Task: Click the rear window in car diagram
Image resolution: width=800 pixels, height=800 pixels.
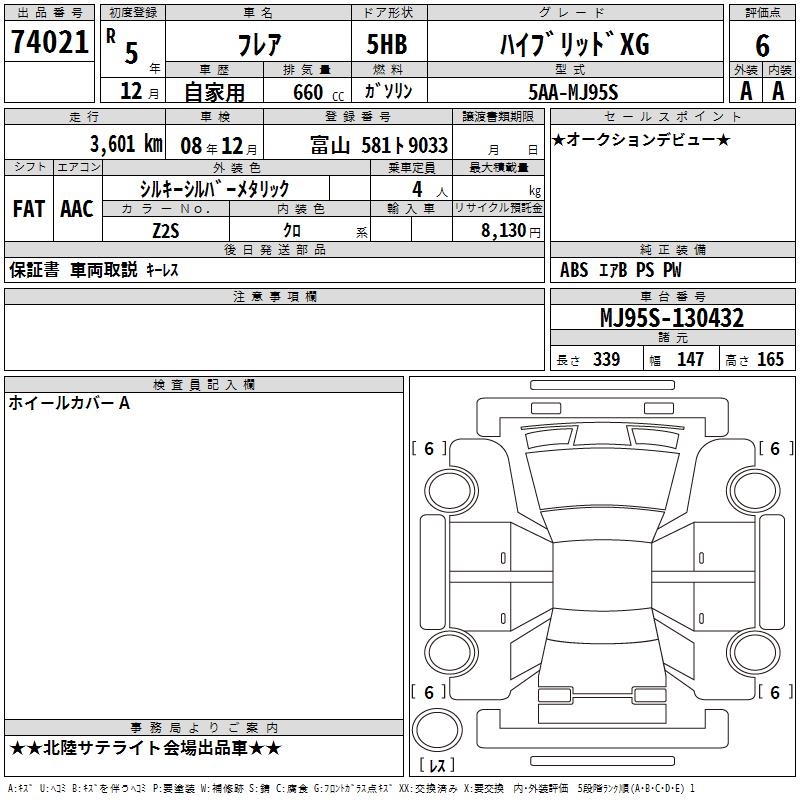Action: pyautogui.click(x=603, y=626)
